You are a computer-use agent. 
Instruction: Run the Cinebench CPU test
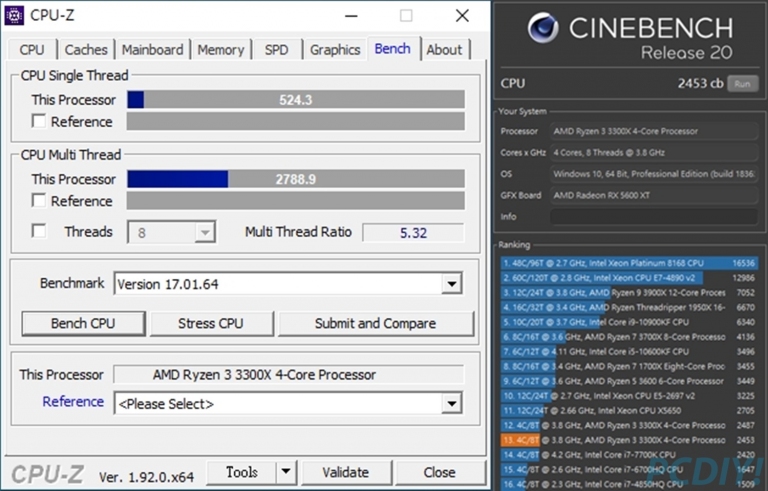tap(742, 84)
